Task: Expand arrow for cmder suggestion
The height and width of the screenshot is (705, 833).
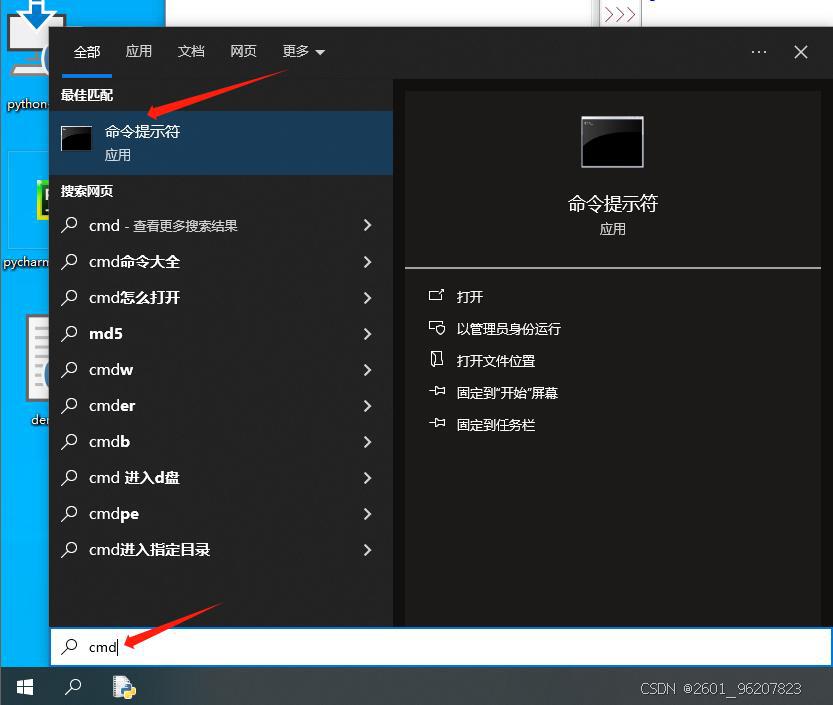Action: 367,406
